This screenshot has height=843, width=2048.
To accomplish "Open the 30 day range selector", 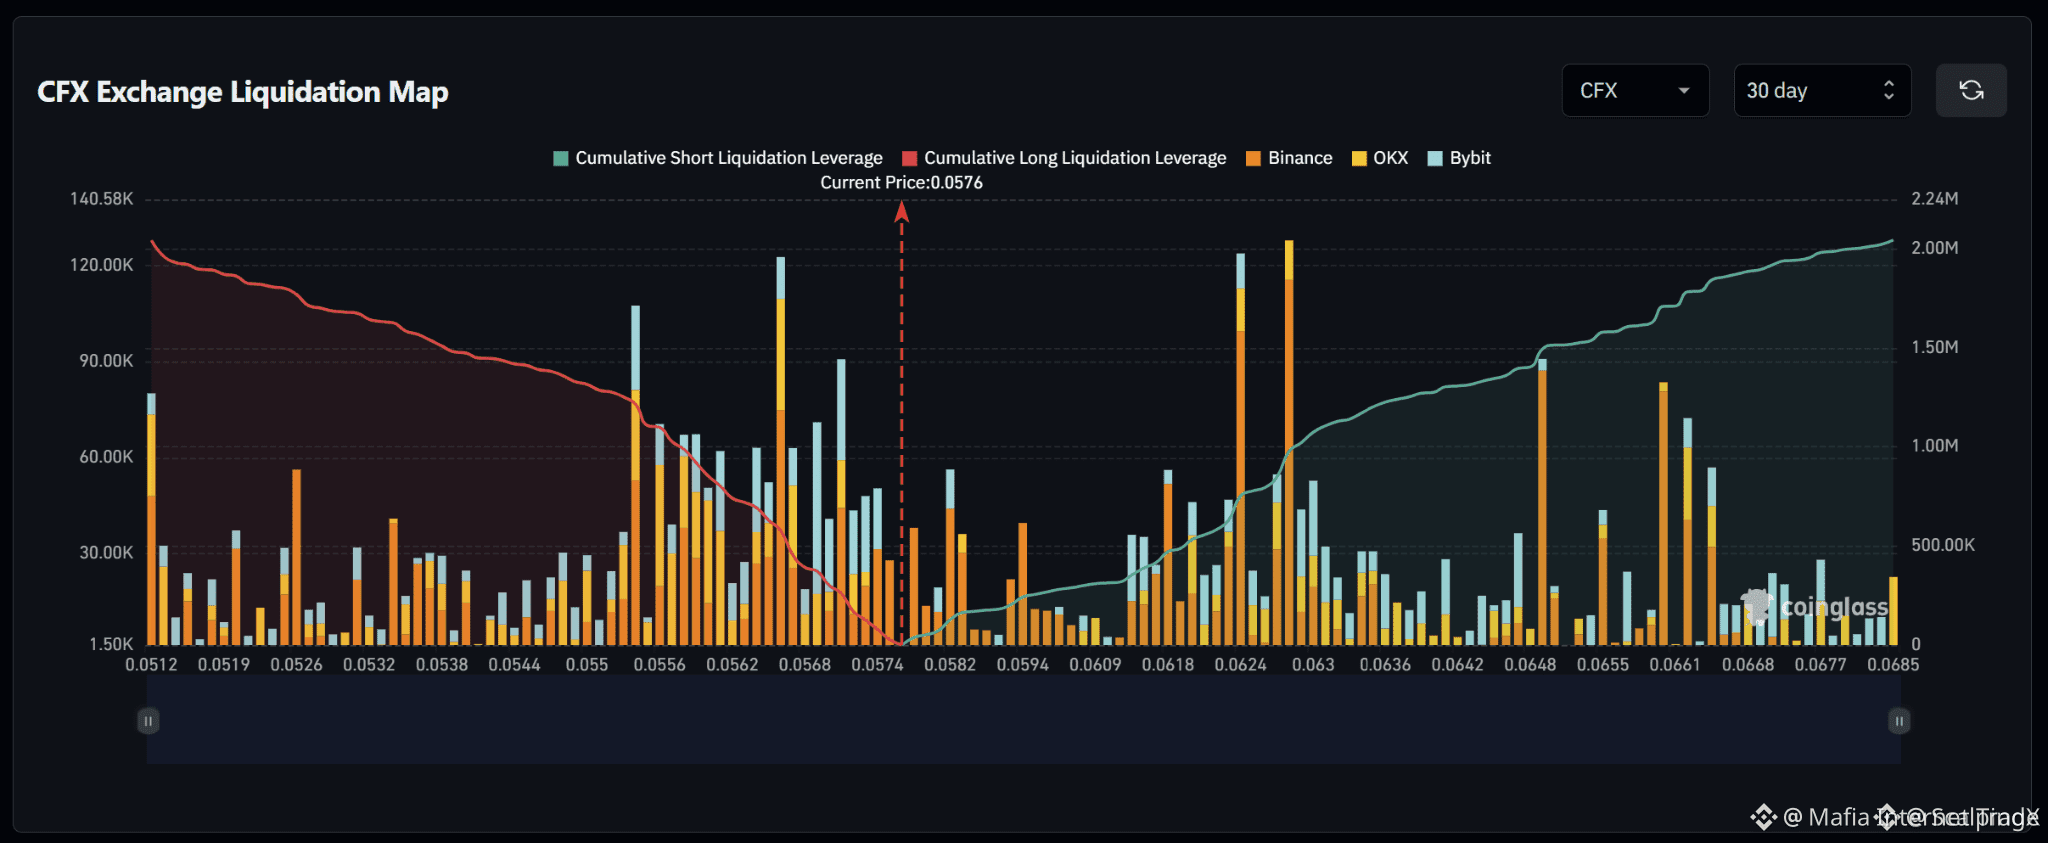I will click(1822, 91).
